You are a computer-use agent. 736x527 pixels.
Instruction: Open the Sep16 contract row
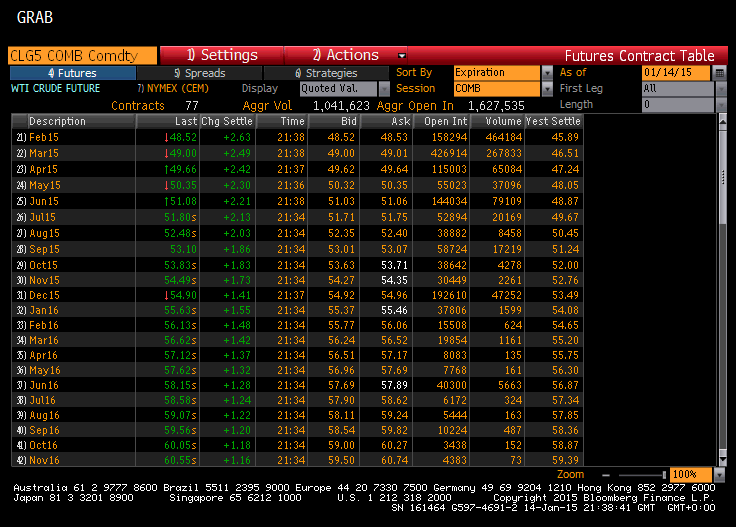click(x=297, y=430)
